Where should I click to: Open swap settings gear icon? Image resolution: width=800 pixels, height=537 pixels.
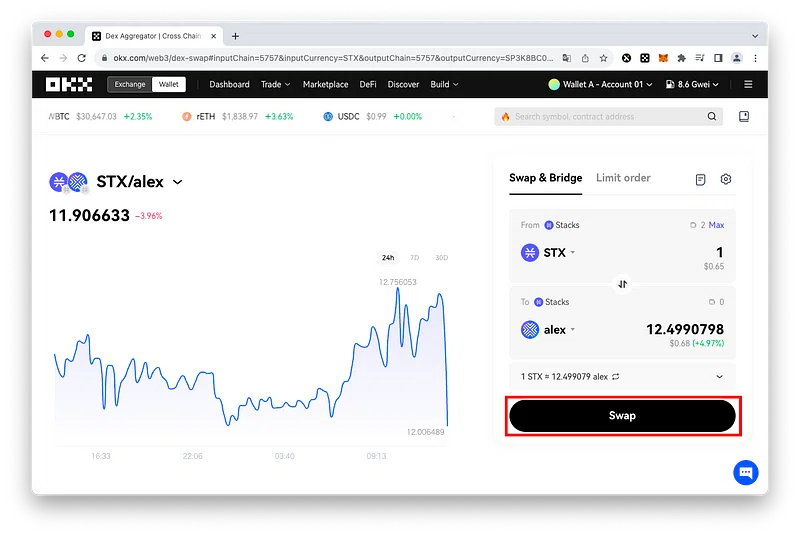[x=726, y=179]
